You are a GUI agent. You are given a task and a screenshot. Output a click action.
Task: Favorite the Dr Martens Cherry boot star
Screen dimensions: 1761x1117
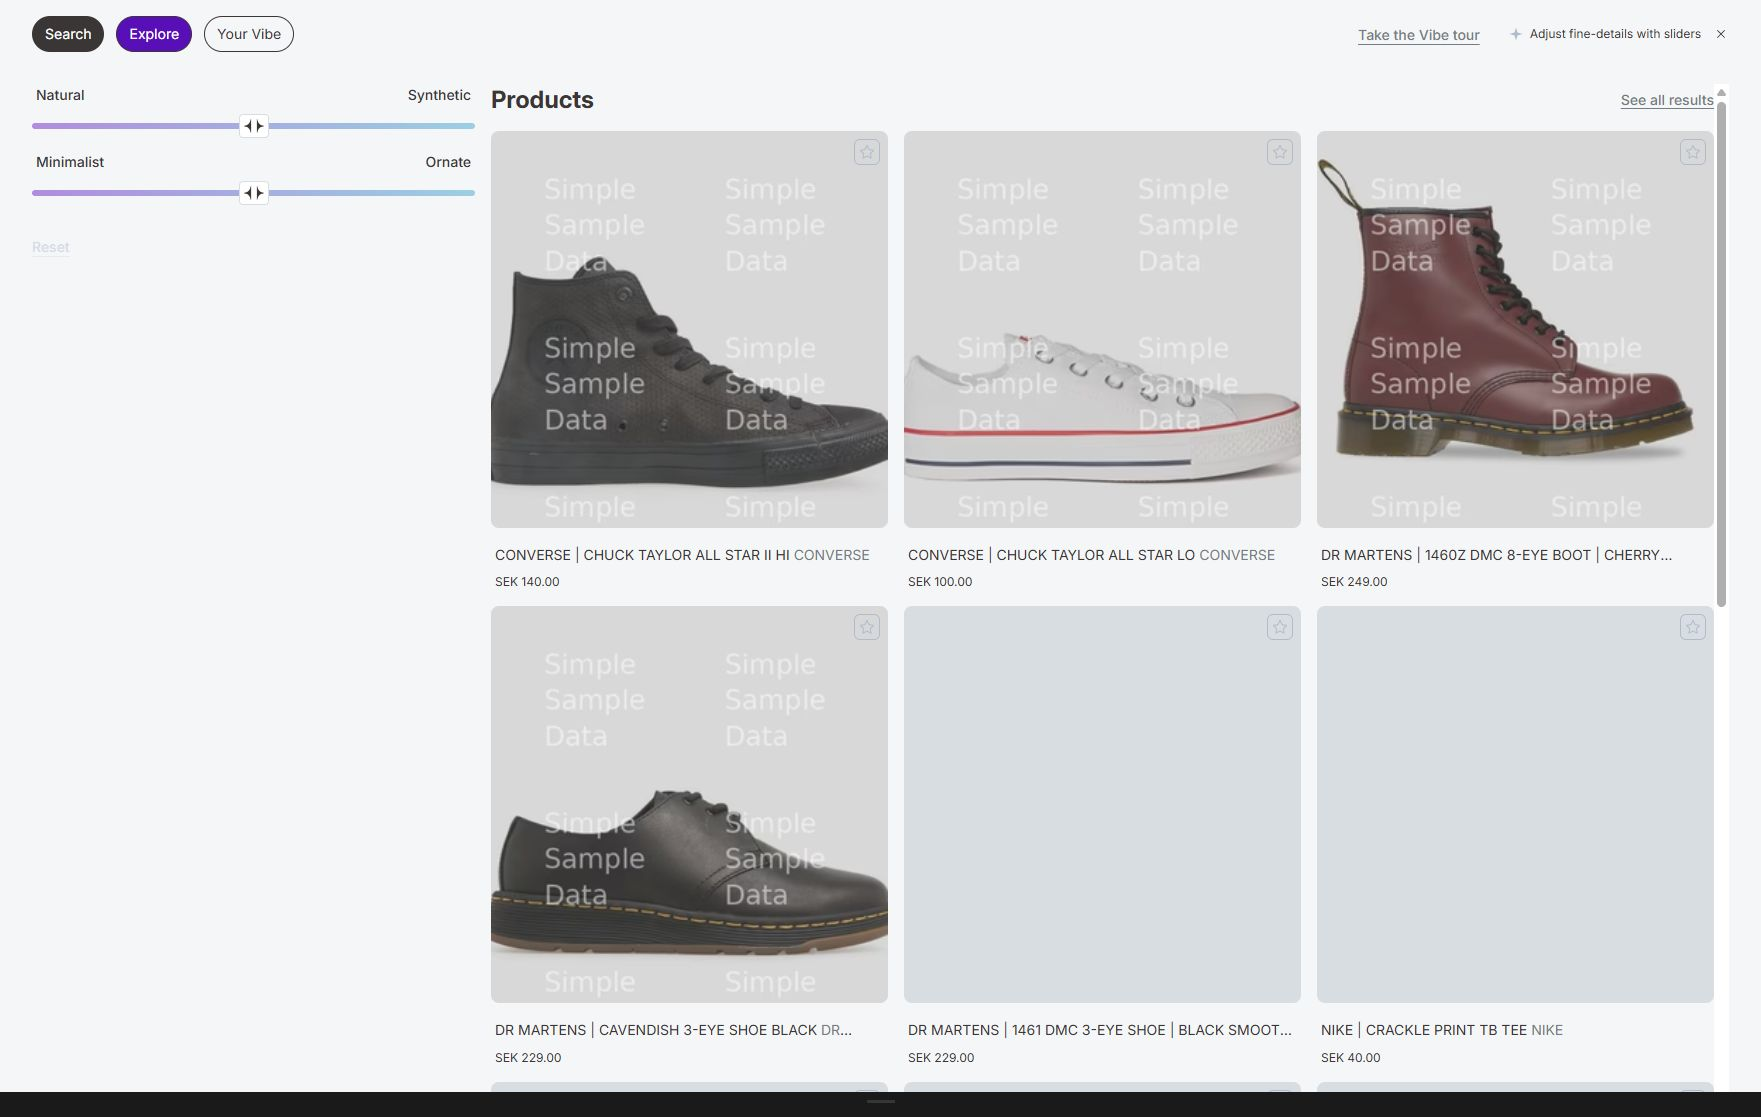tap(1693, 152)
